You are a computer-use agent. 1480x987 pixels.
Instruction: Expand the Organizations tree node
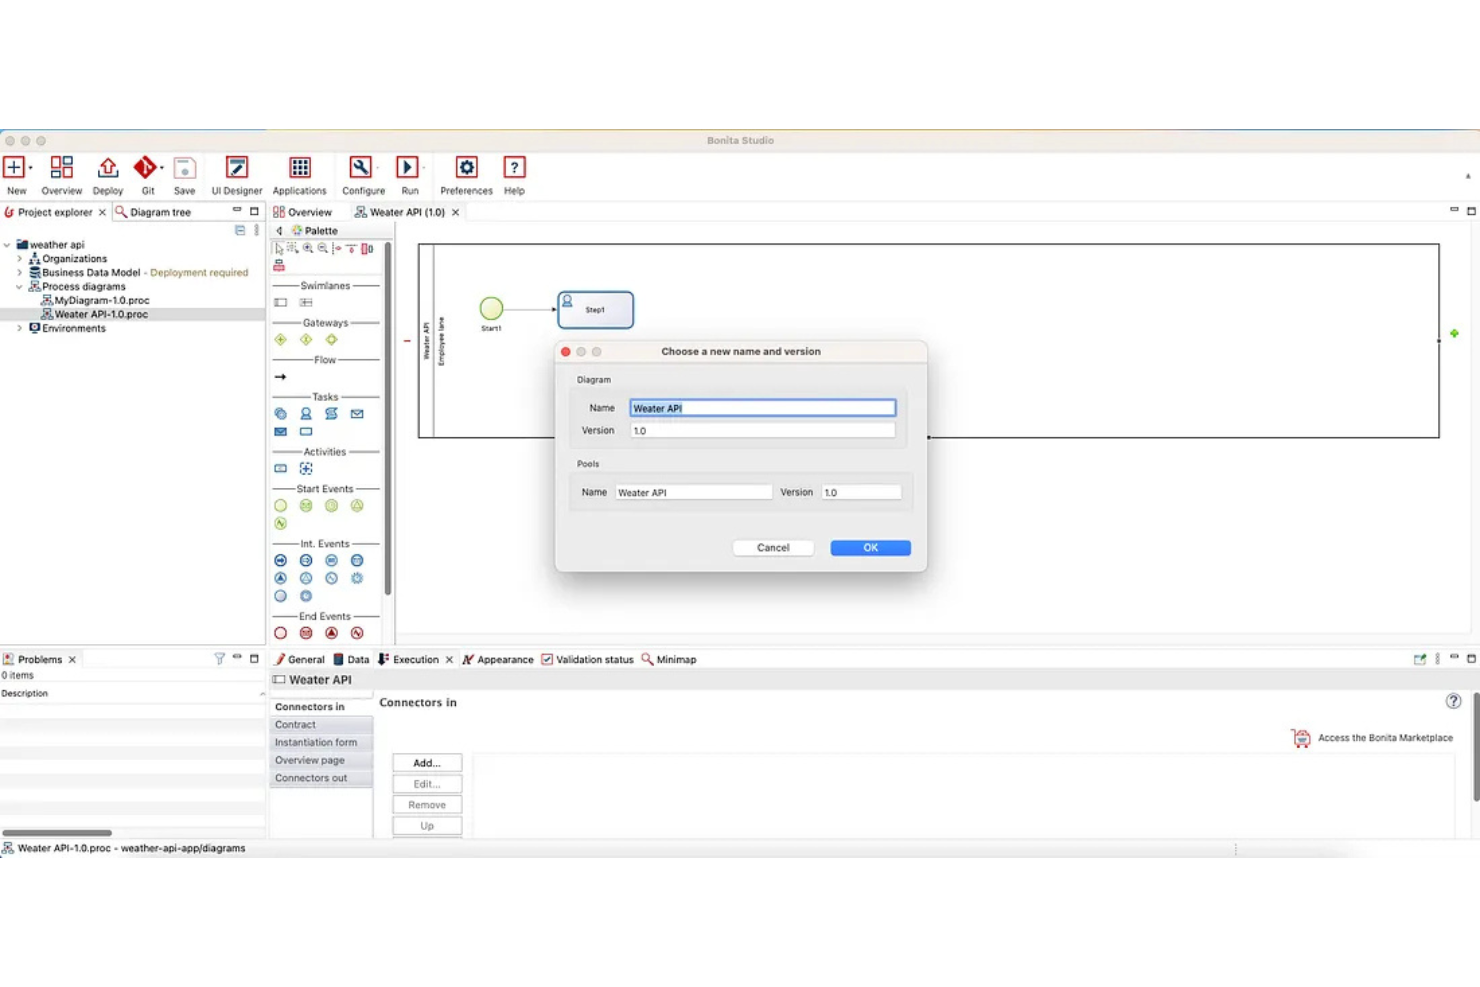click(x=20, y=259)
